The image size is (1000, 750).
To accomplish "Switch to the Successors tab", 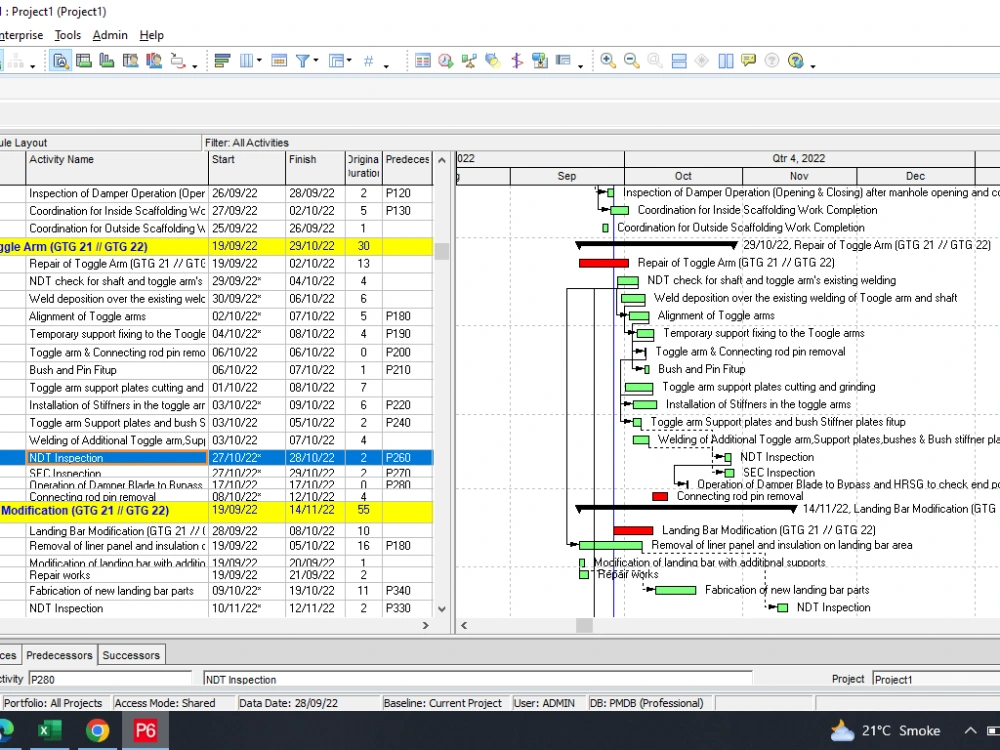I will 131,655.
